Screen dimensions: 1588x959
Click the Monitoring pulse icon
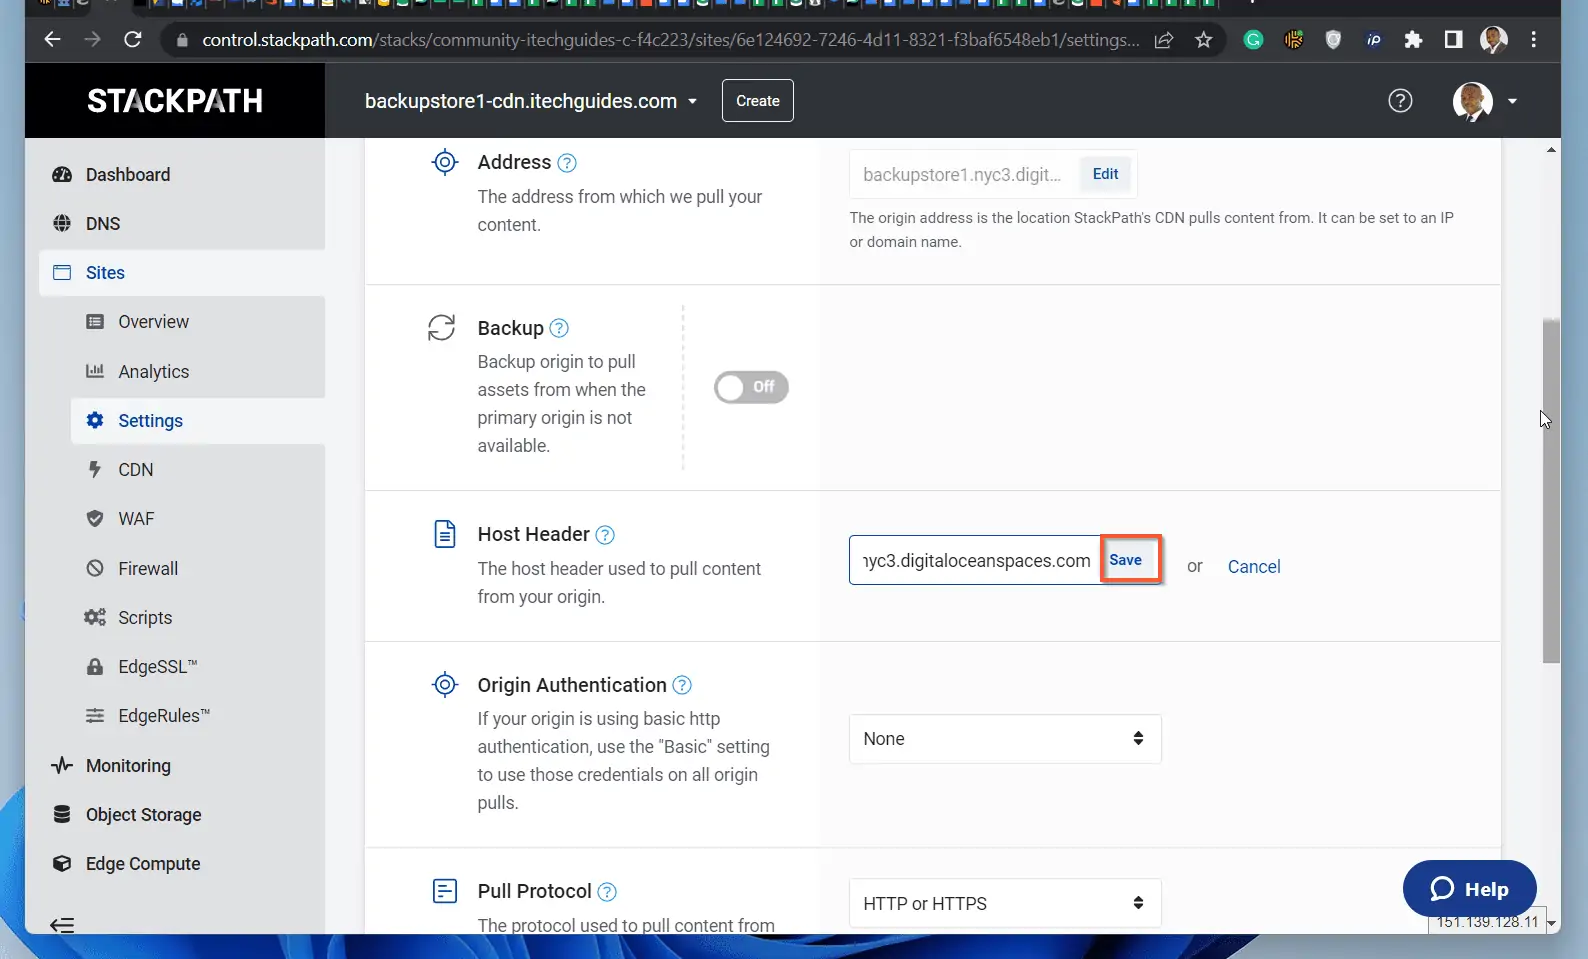point(62,765)
